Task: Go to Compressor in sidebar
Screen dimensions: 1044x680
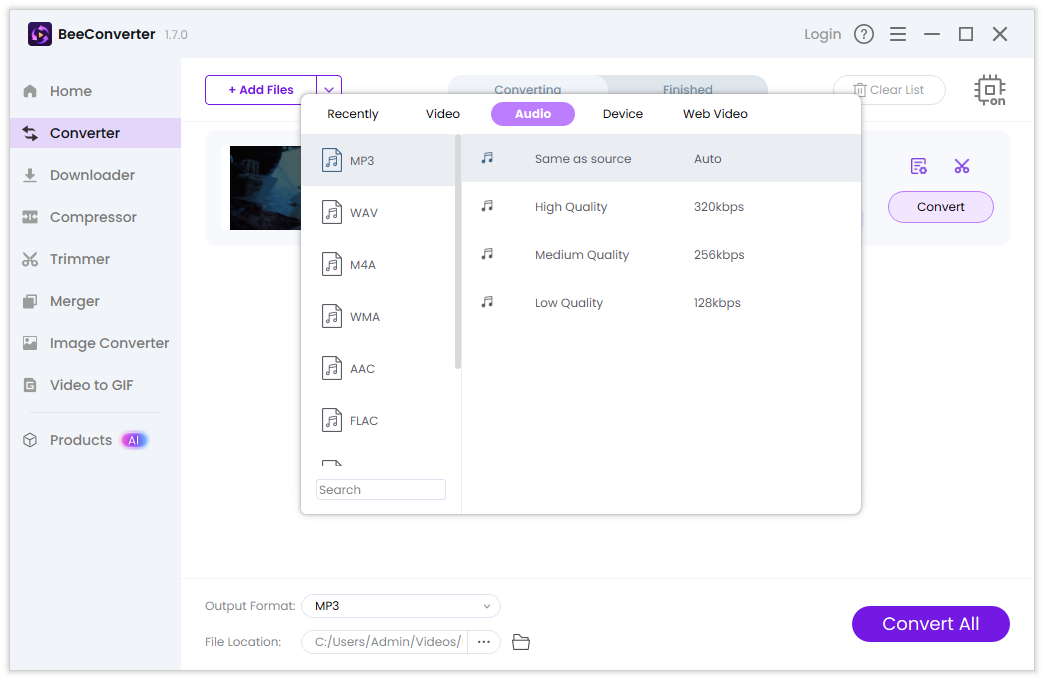Action: coord(93,217)
